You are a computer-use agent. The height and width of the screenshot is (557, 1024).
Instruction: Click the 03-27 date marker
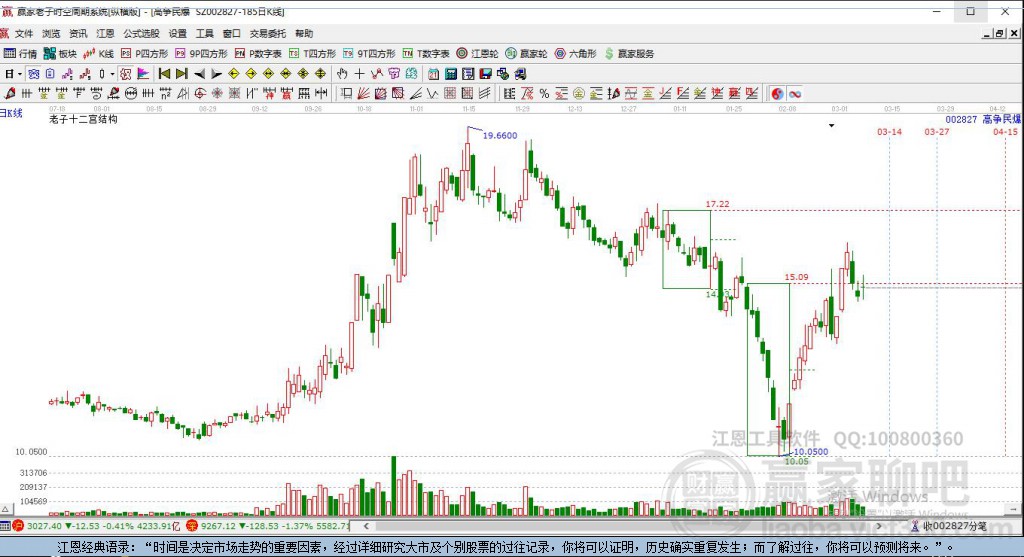coord(936,132)
